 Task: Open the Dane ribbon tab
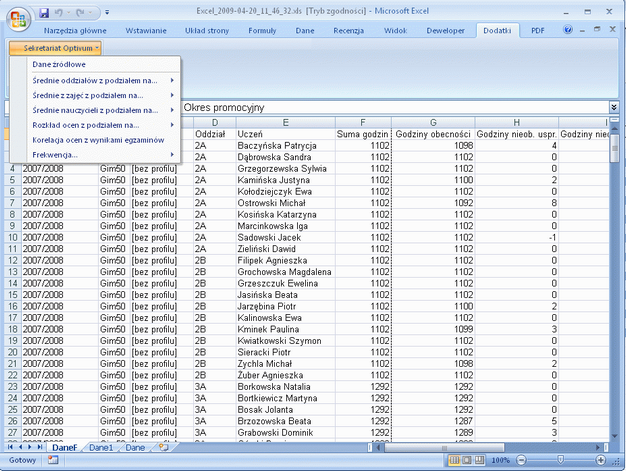pos(305,30)
